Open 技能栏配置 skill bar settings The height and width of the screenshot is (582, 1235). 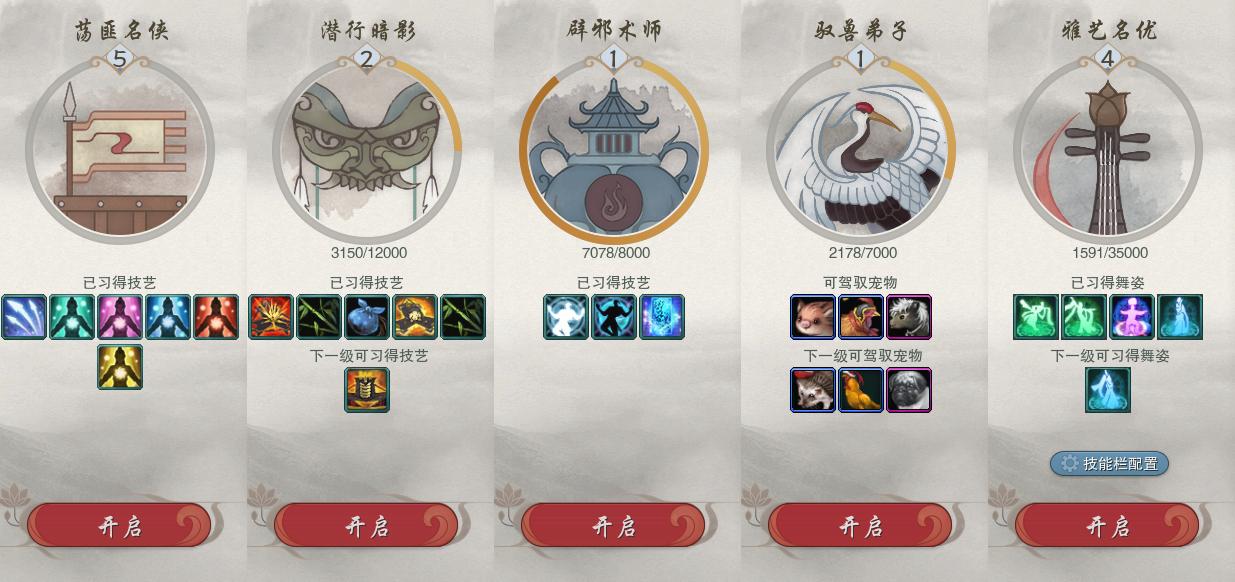point(1109,464)
